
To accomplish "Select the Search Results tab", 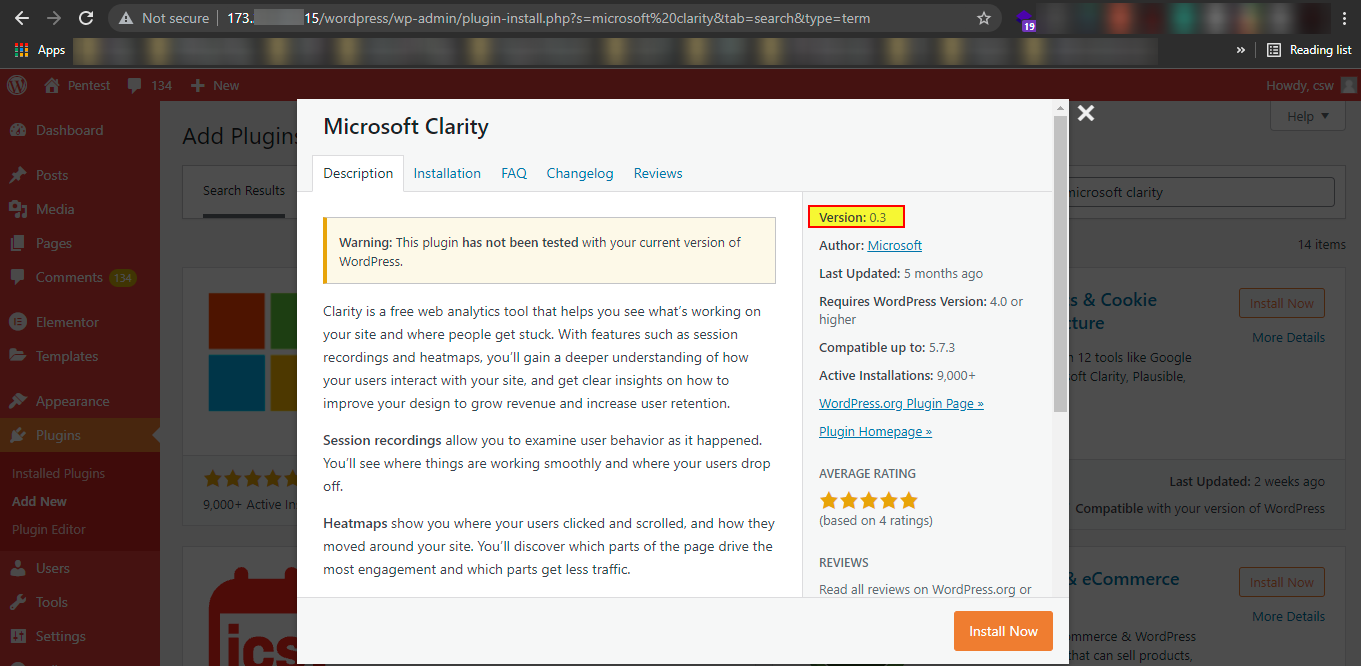I will click(x=244, y=190).
